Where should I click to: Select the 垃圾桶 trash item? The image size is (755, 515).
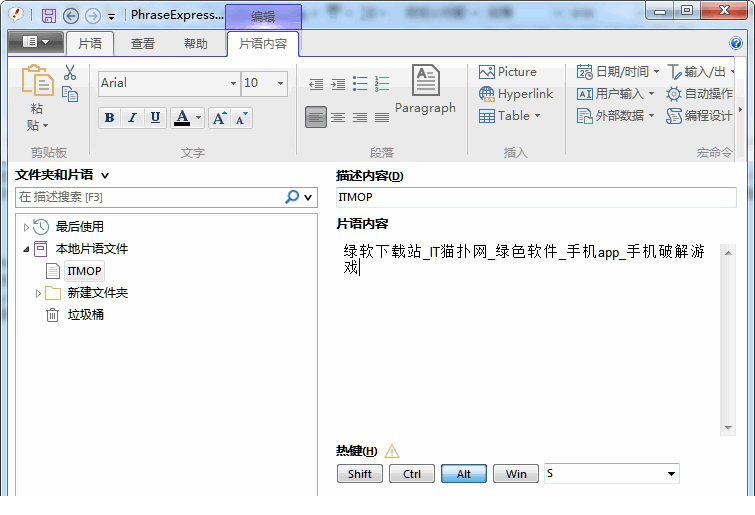[85, 315]
